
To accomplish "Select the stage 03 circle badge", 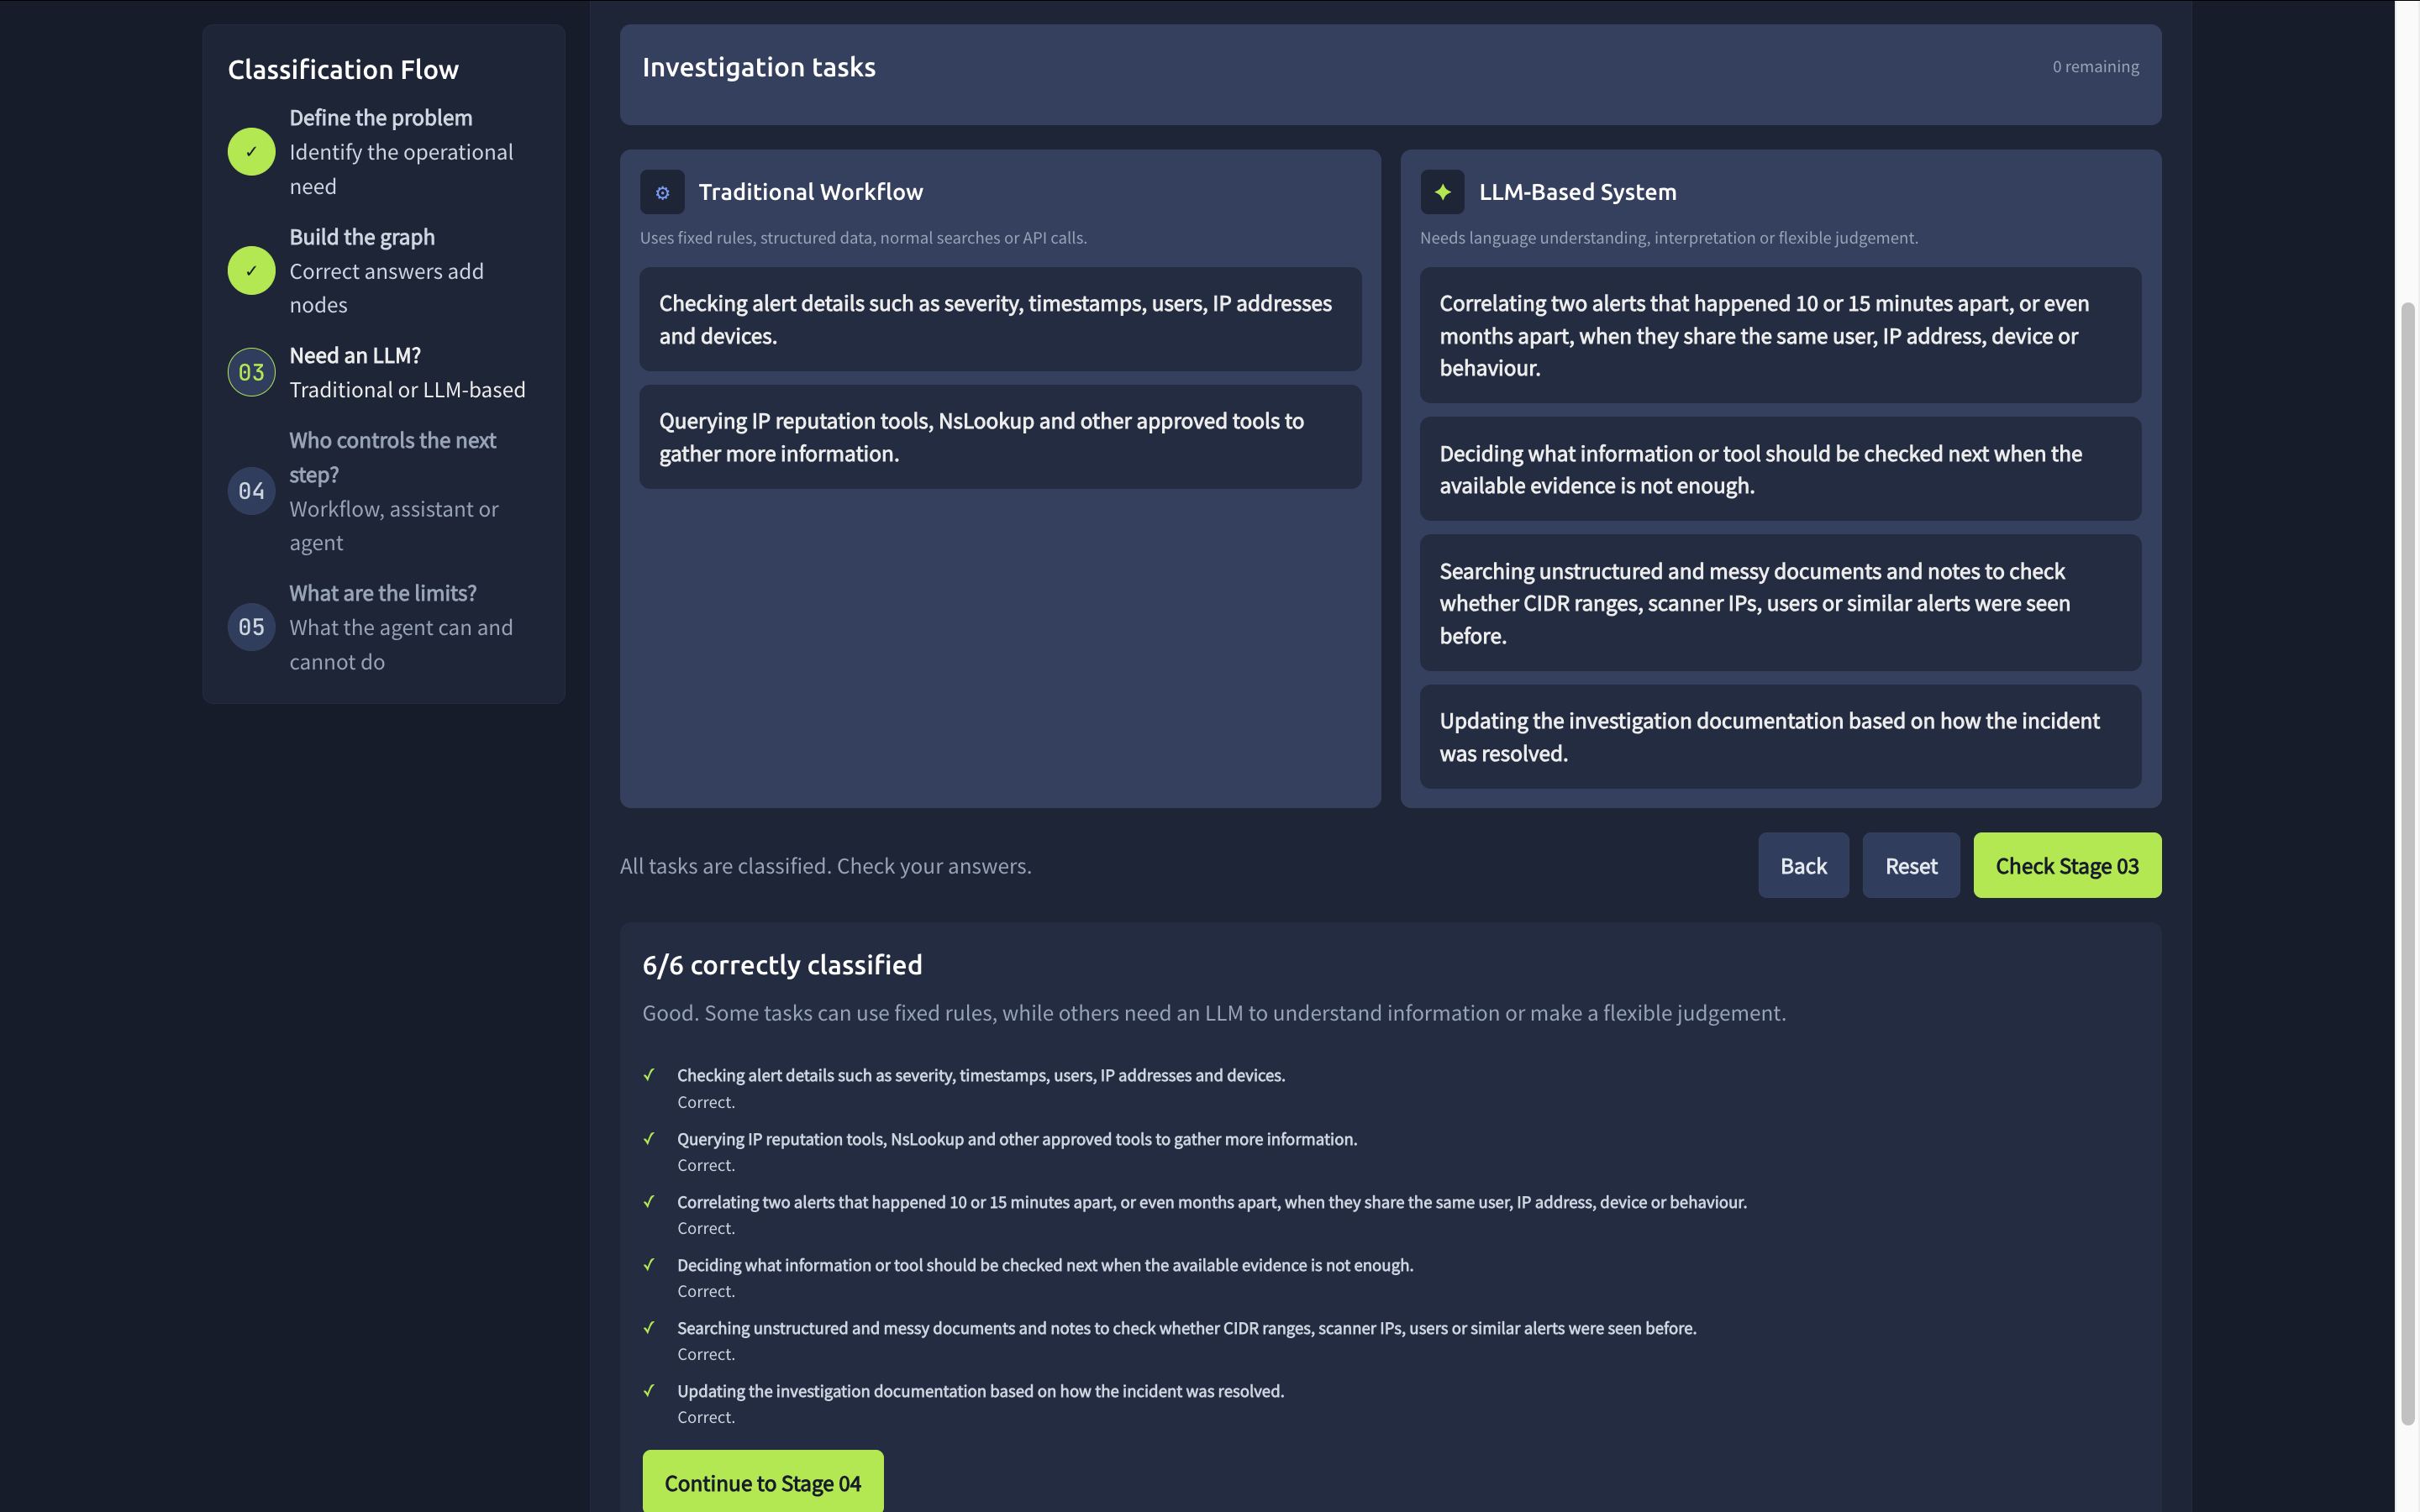I will (x=251, y=372).
